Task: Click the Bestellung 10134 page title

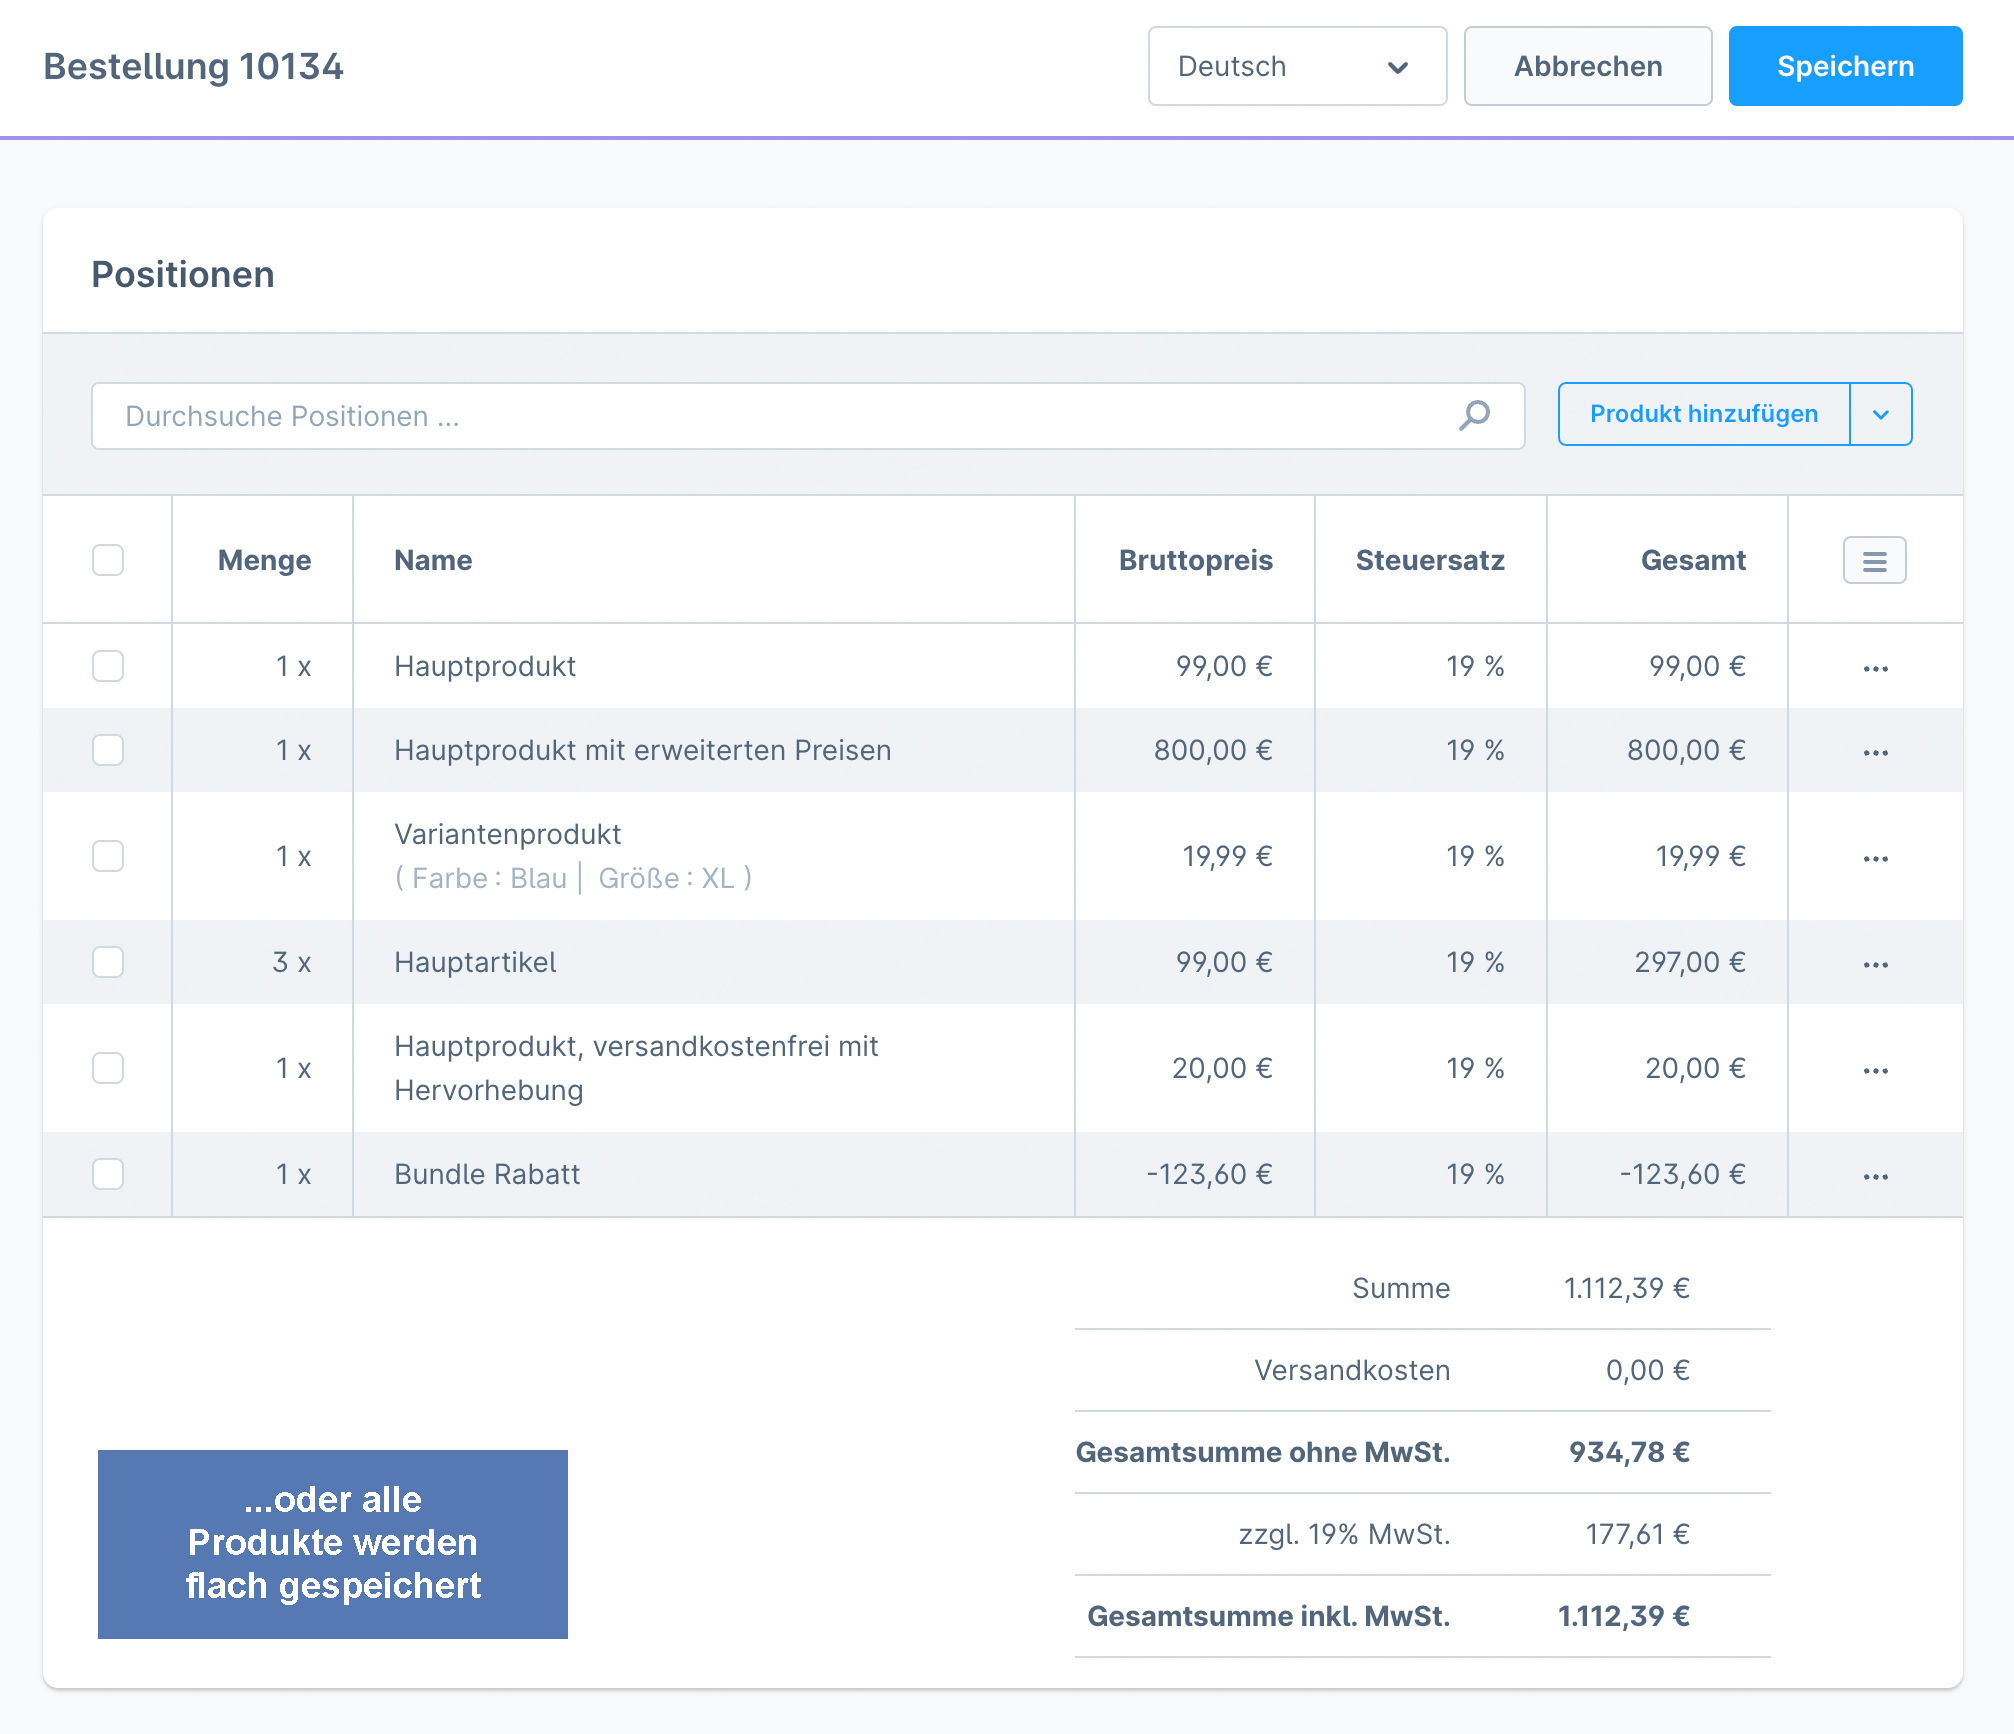Action: [193, 67]
